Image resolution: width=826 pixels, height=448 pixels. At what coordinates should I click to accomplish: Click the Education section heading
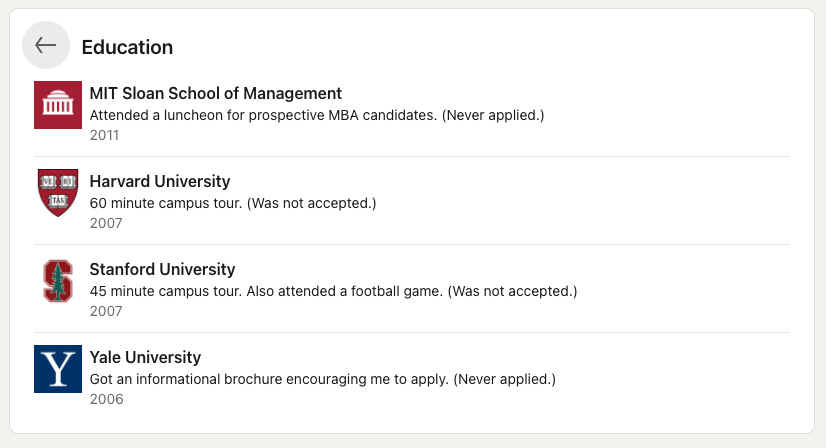pos(127,47)
